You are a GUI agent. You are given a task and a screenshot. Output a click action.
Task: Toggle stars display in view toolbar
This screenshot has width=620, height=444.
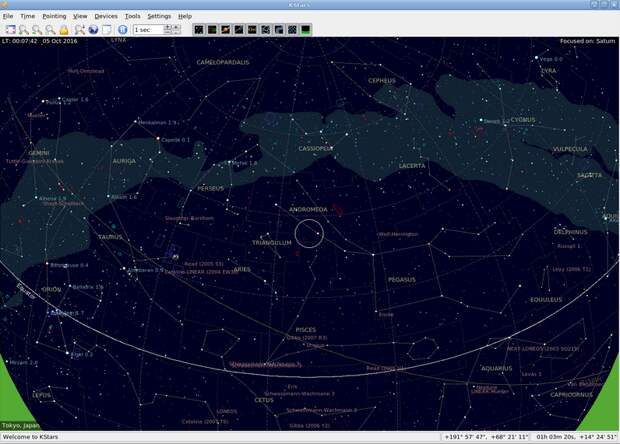click(199, 30)
